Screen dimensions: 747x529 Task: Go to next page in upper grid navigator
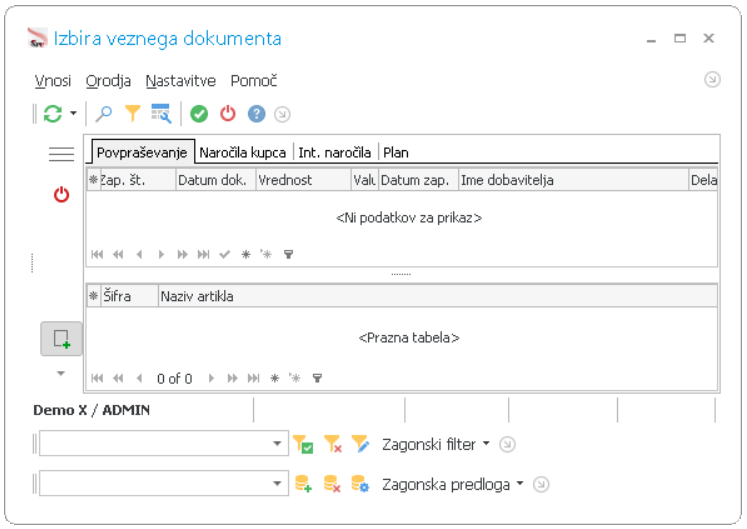click(x=182, y=254)
